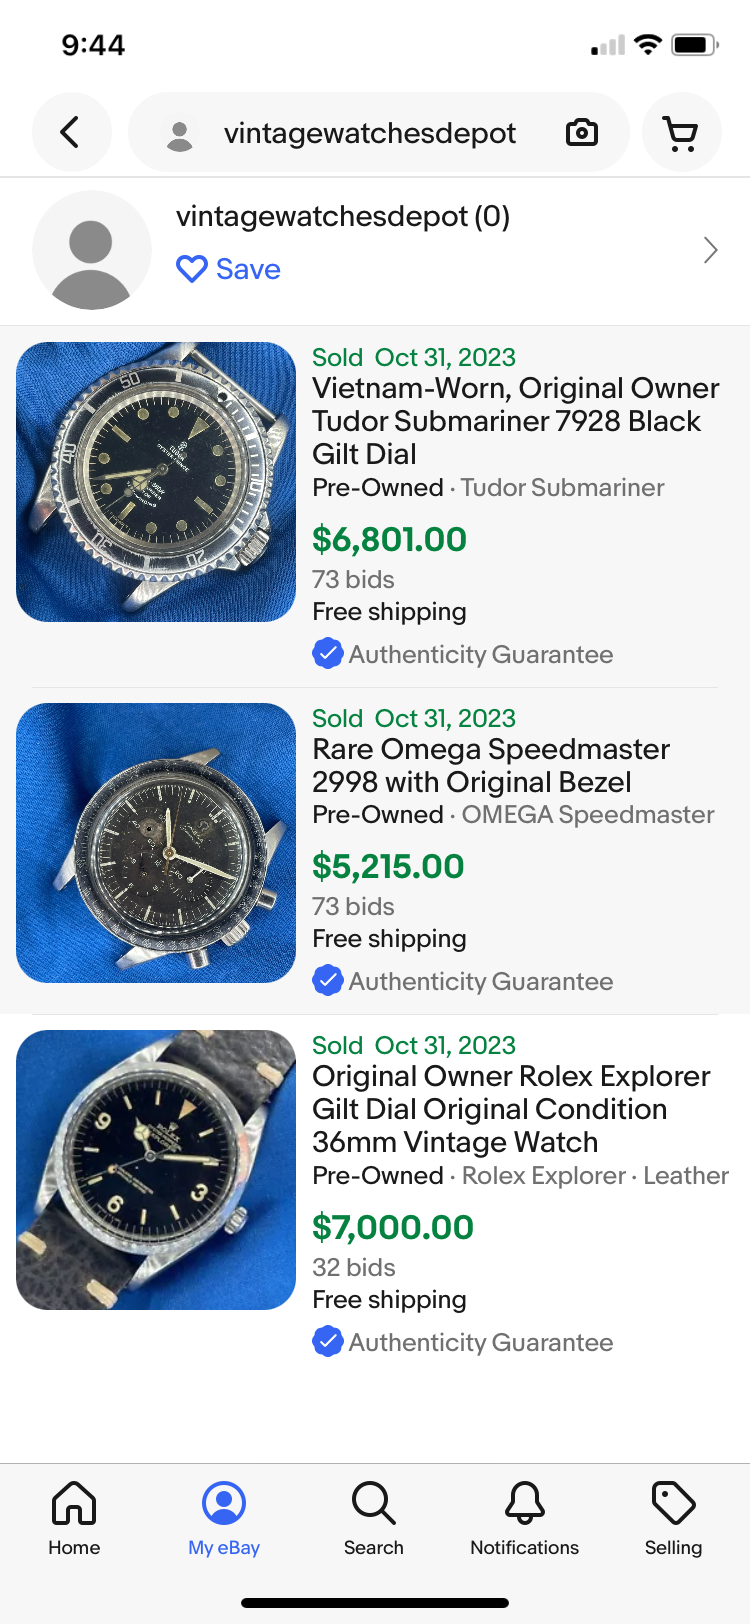Tap the back arrow button
This screenshot has width=750, height=1624.
(71, 132)
